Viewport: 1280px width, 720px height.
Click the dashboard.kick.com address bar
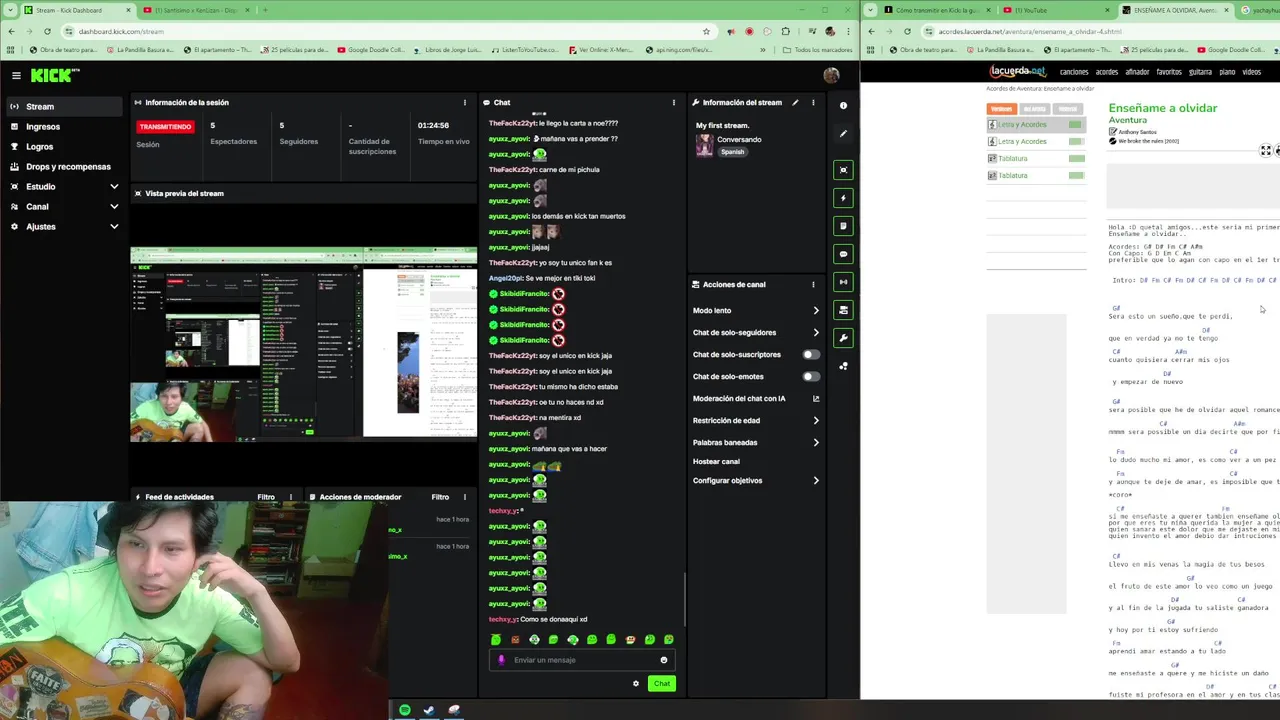point(385,31)
